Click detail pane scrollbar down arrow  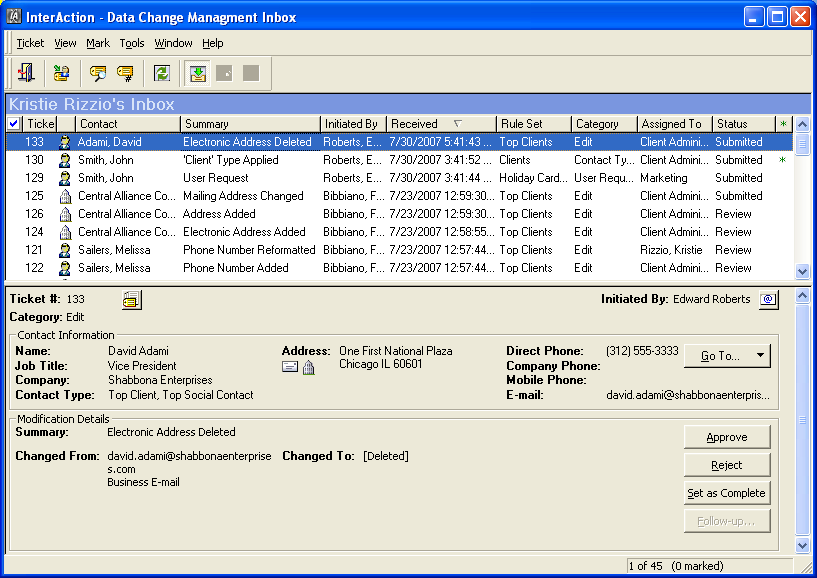tap(802, 545)
